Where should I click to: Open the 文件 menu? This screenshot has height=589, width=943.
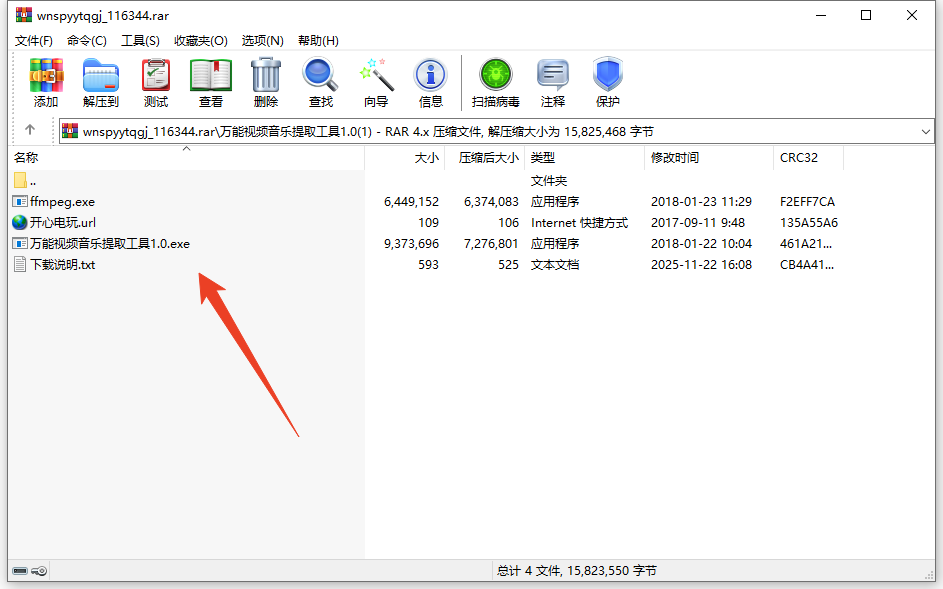33,40
